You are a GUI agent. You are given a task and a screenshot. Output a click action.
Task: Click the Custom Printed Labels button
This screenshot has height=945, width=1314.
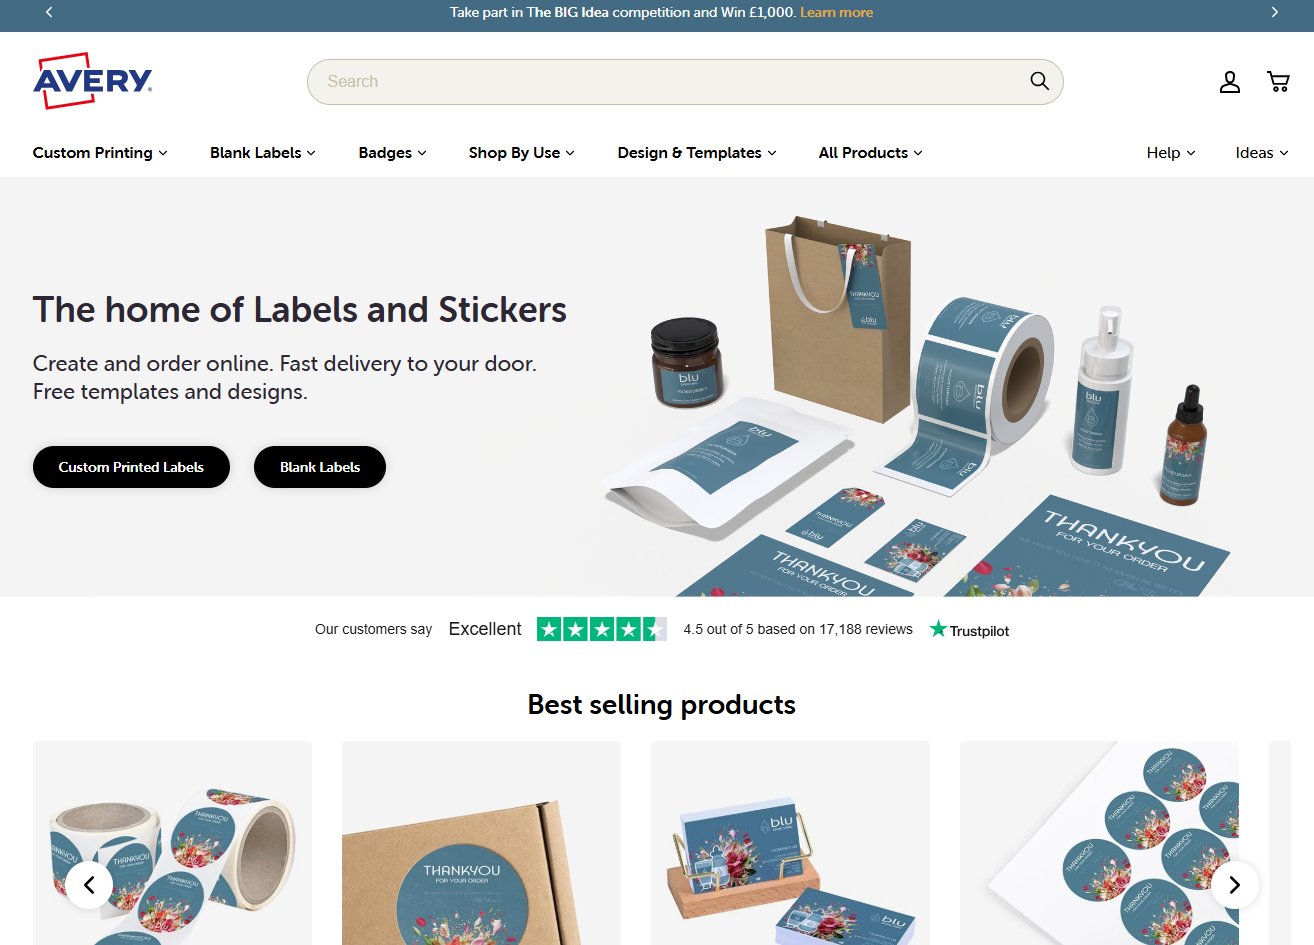coord(131,467)
